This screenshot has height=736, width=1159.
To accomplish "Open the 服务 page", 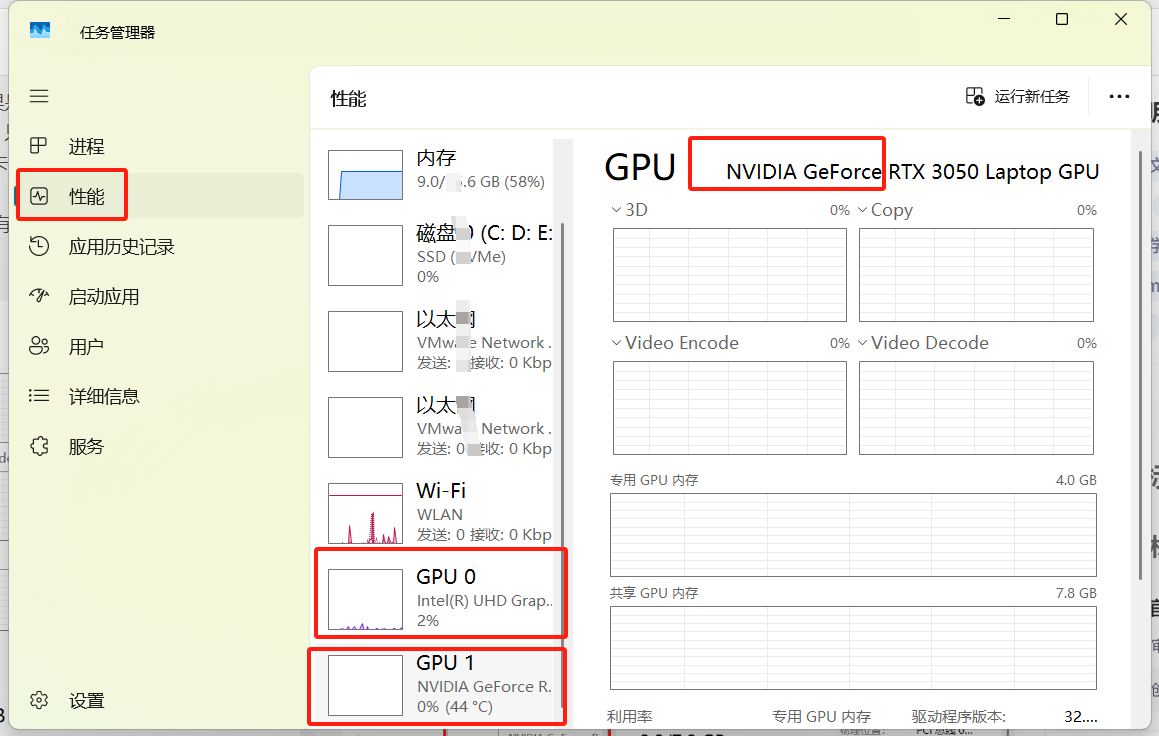I will [159, 446].
